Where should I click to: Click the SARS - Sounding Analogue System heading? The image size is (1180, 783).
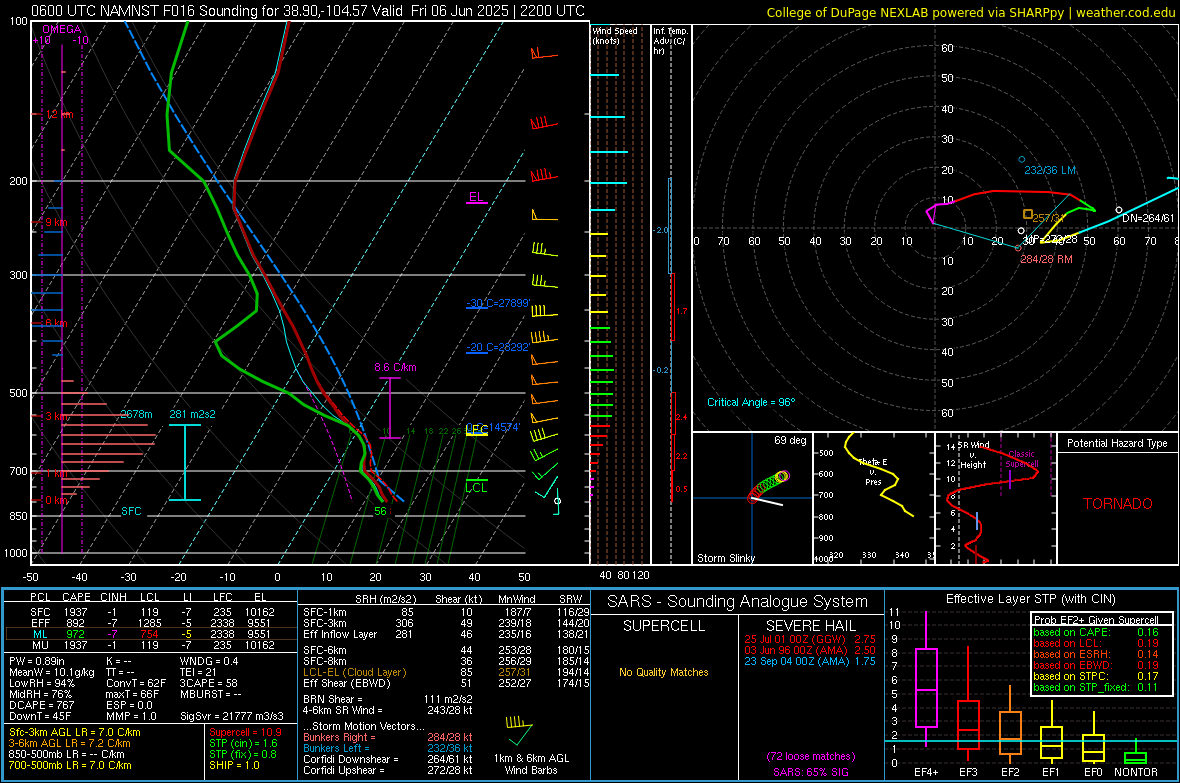[x=737, y=602]
